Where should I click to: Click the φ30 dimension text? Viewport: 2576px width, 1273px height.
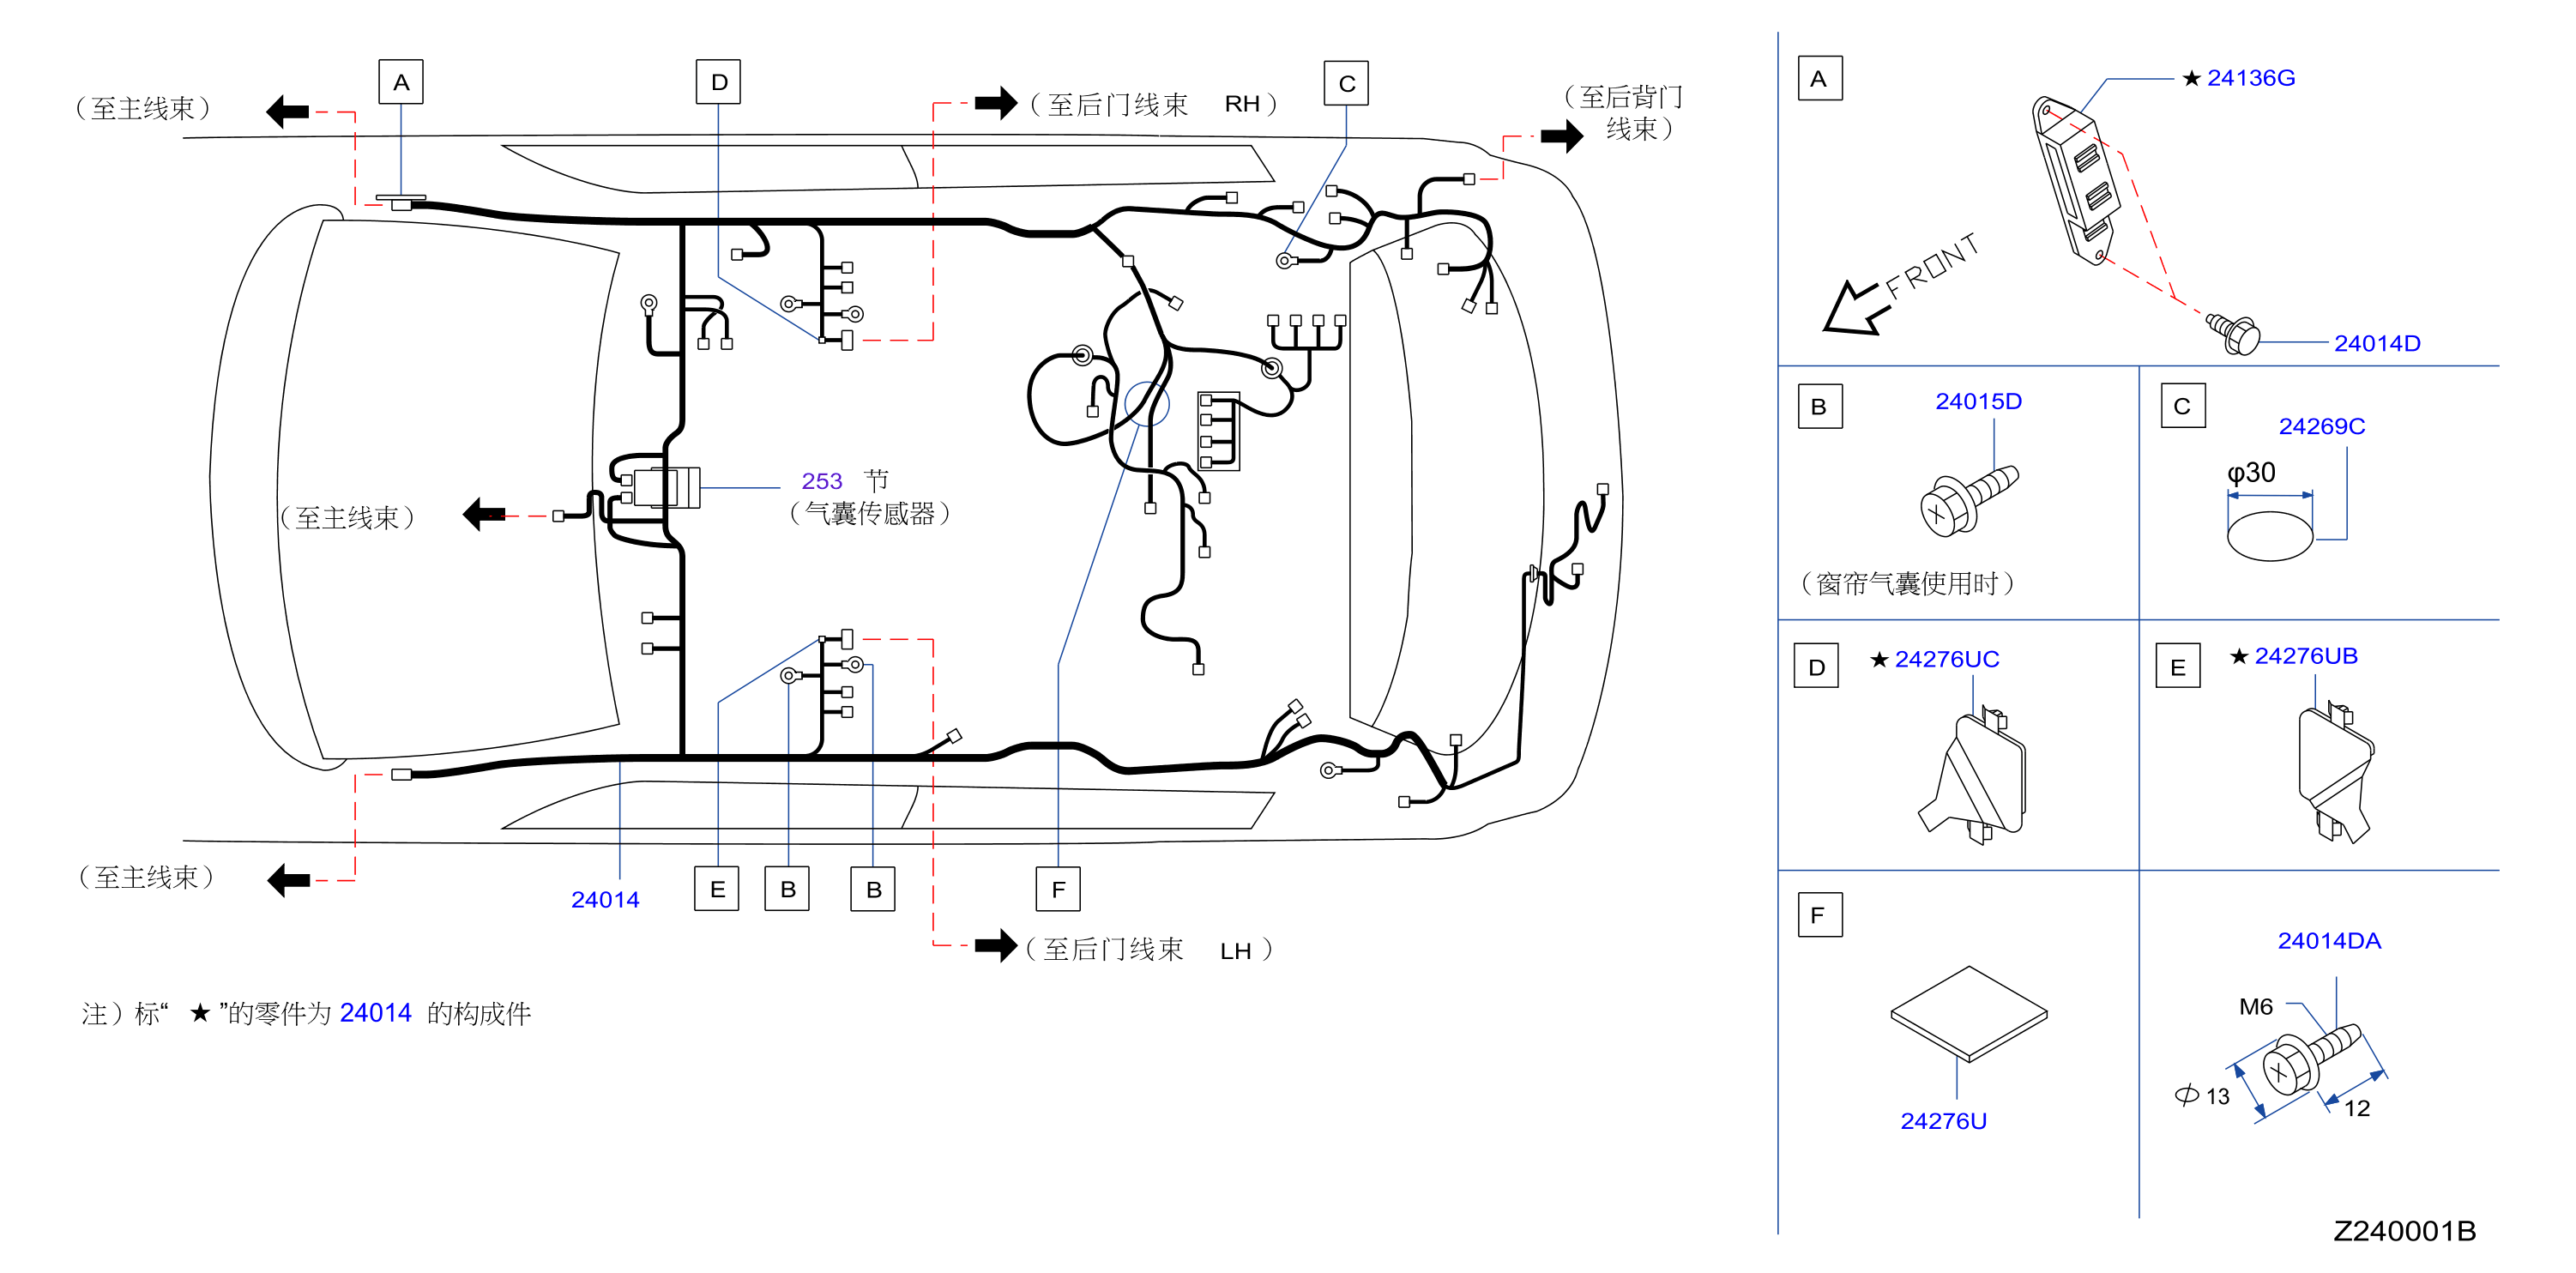tap(2251, 473)
